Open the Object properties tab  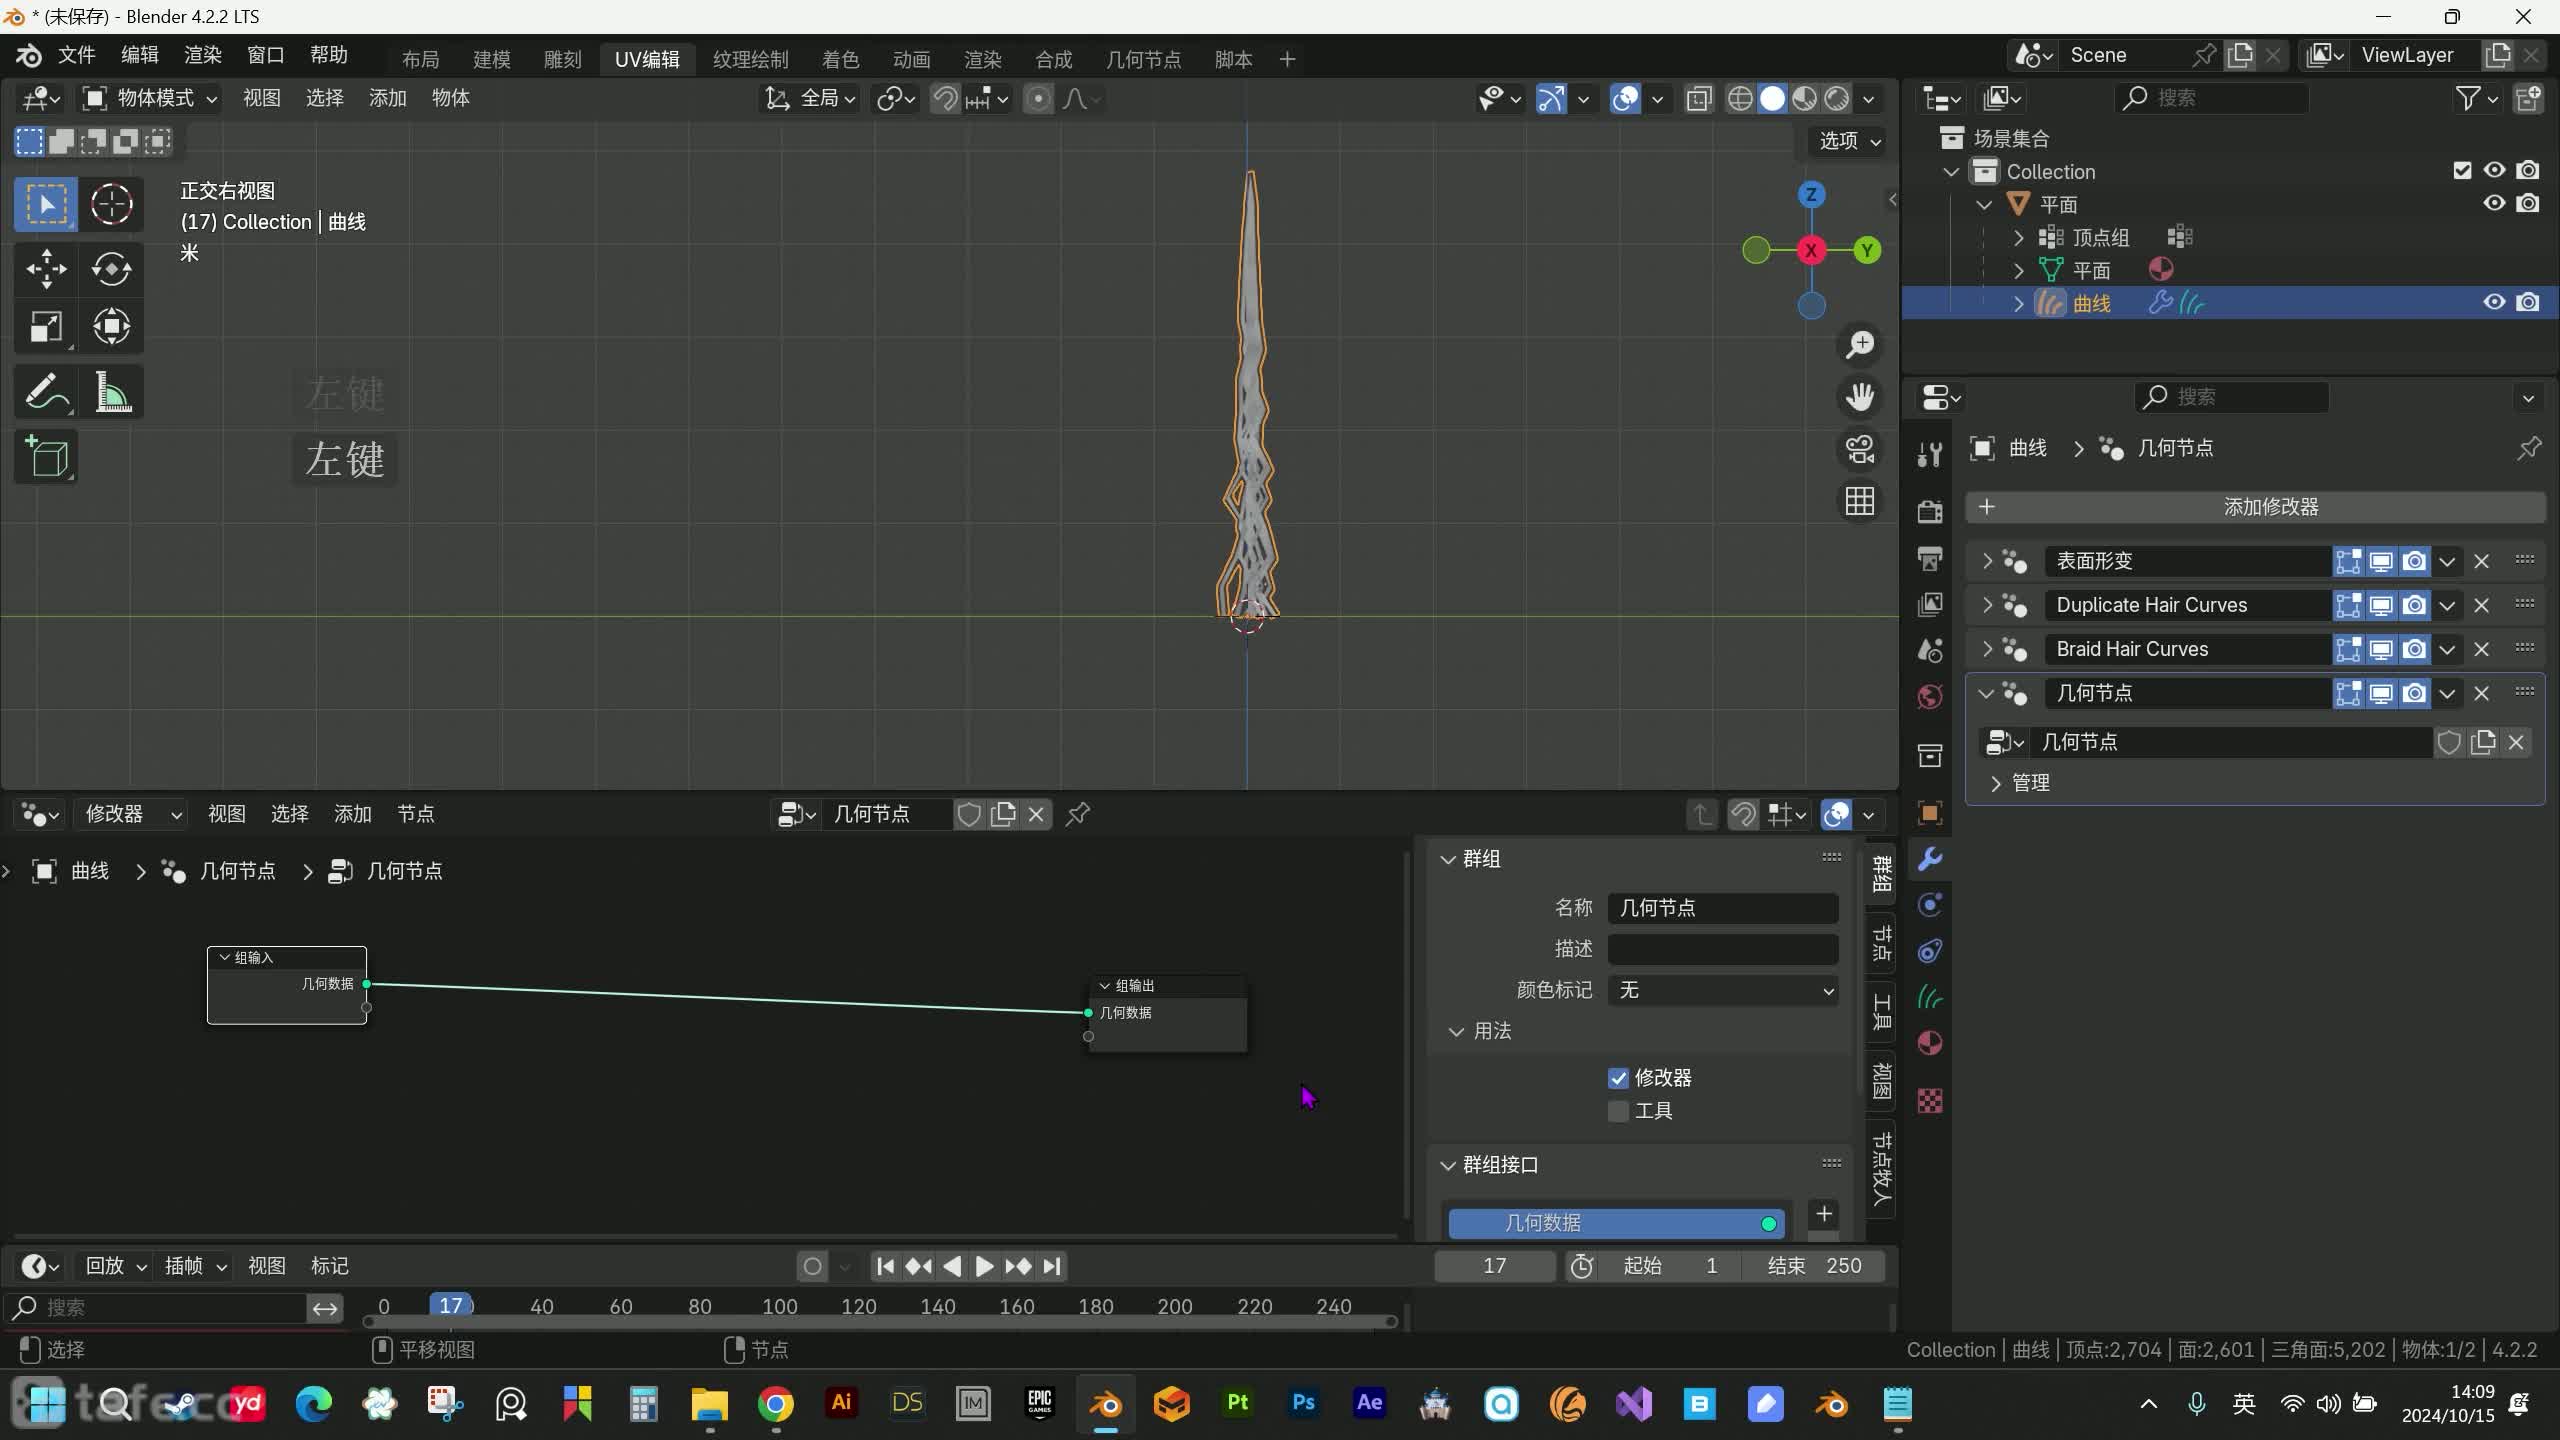[x=1930, y=813]
